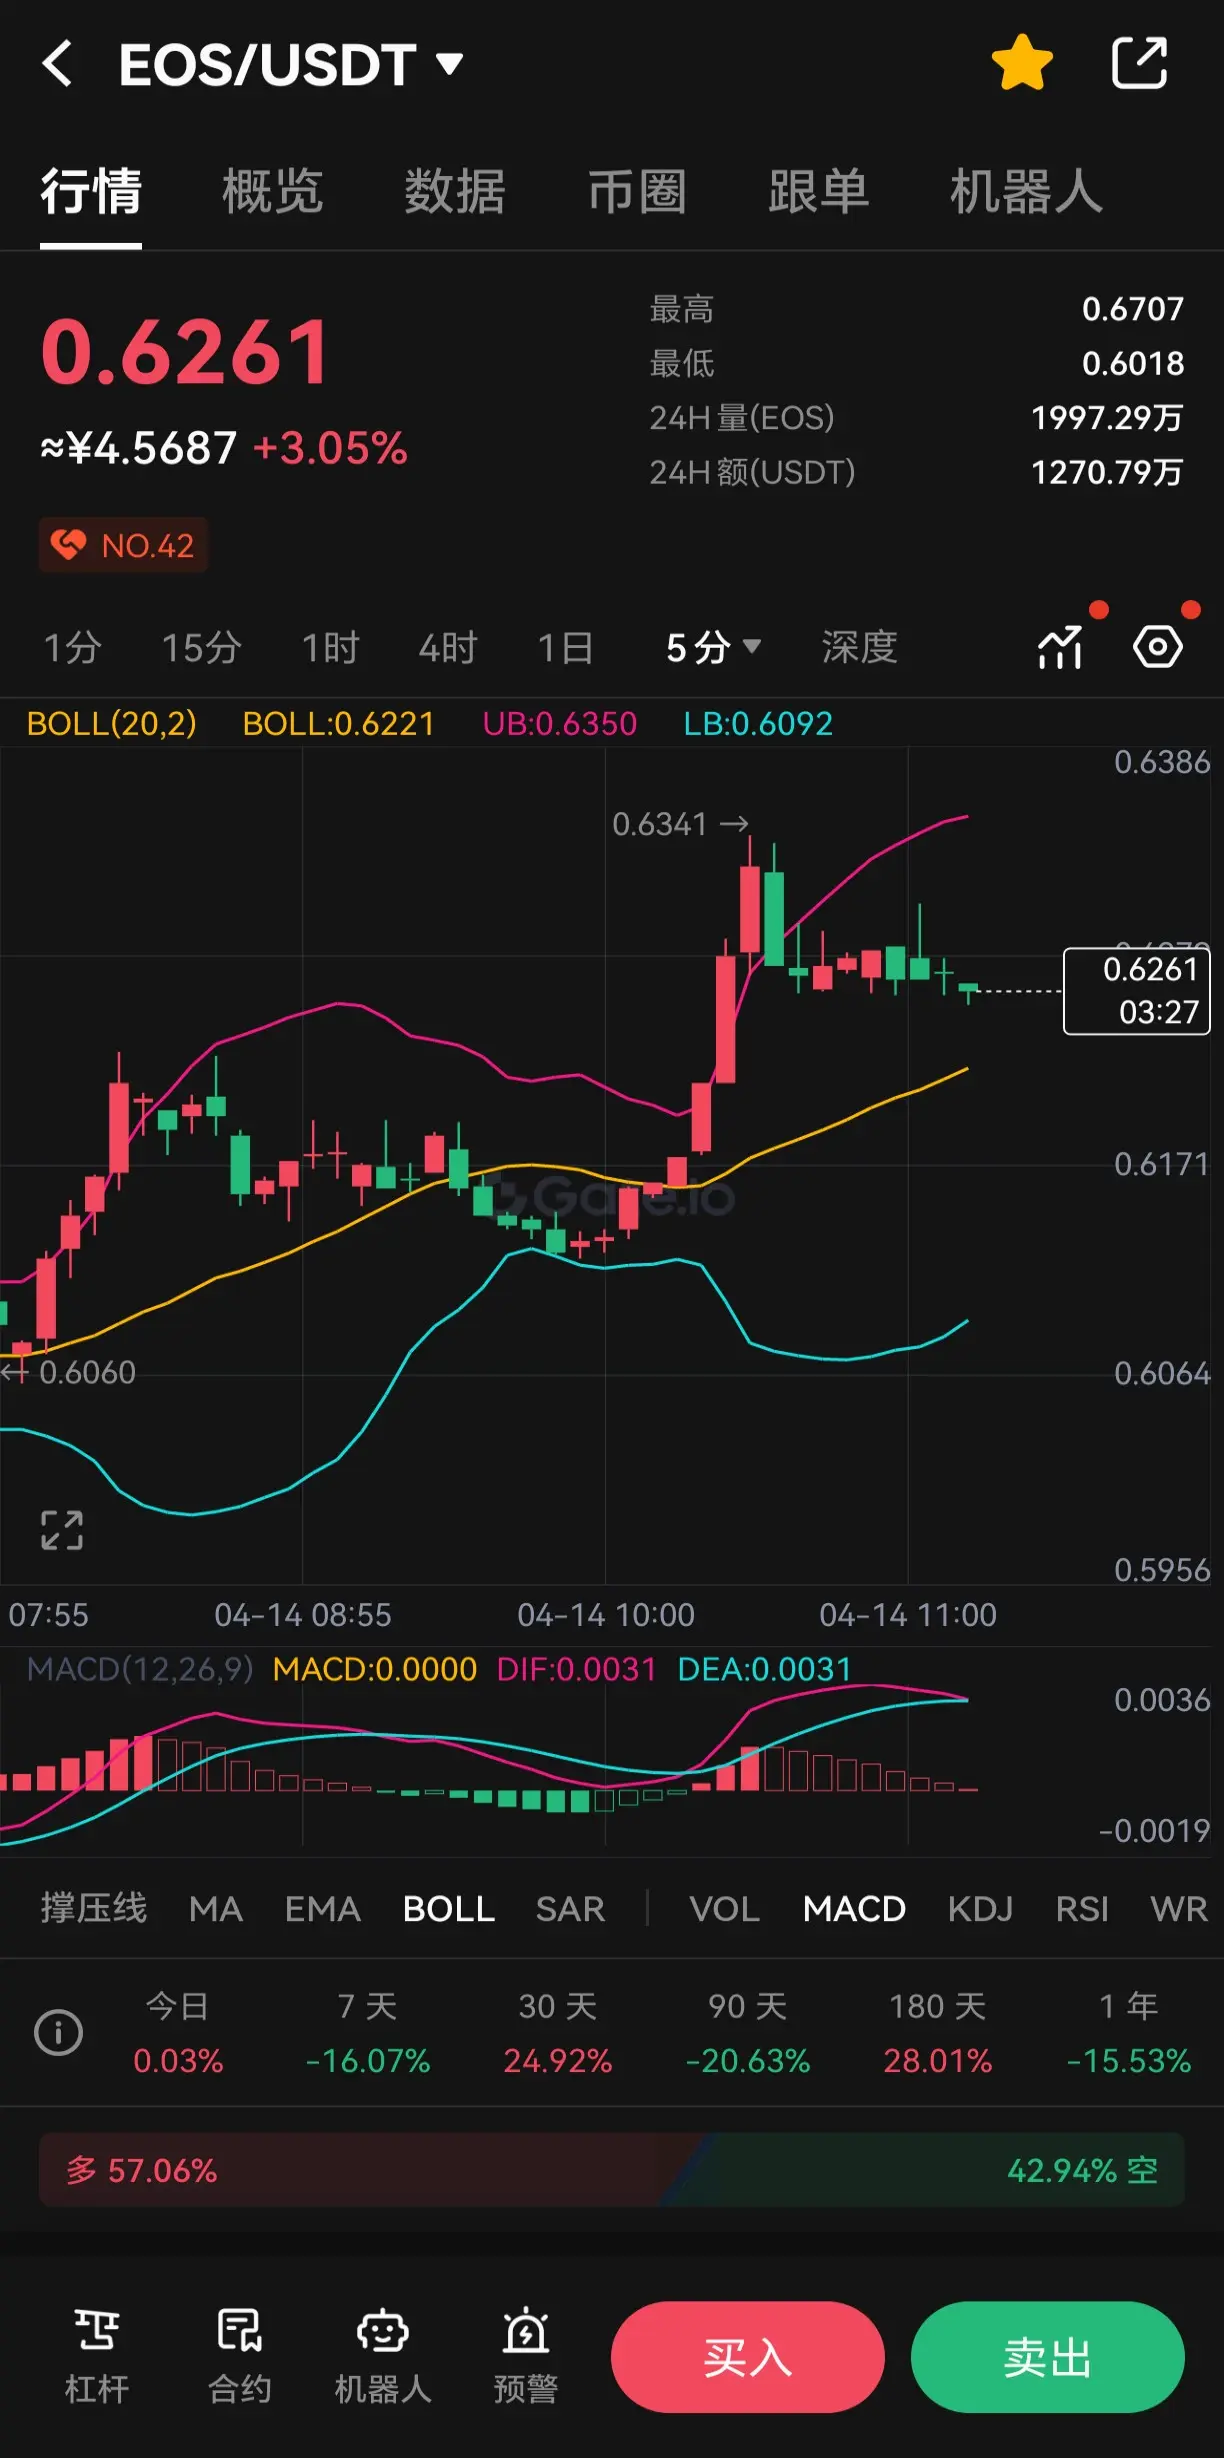Tap the MACD(12,26,9) indicator label
The width and height of the screenshot is (1224, 2458).
pos(140,1669)
